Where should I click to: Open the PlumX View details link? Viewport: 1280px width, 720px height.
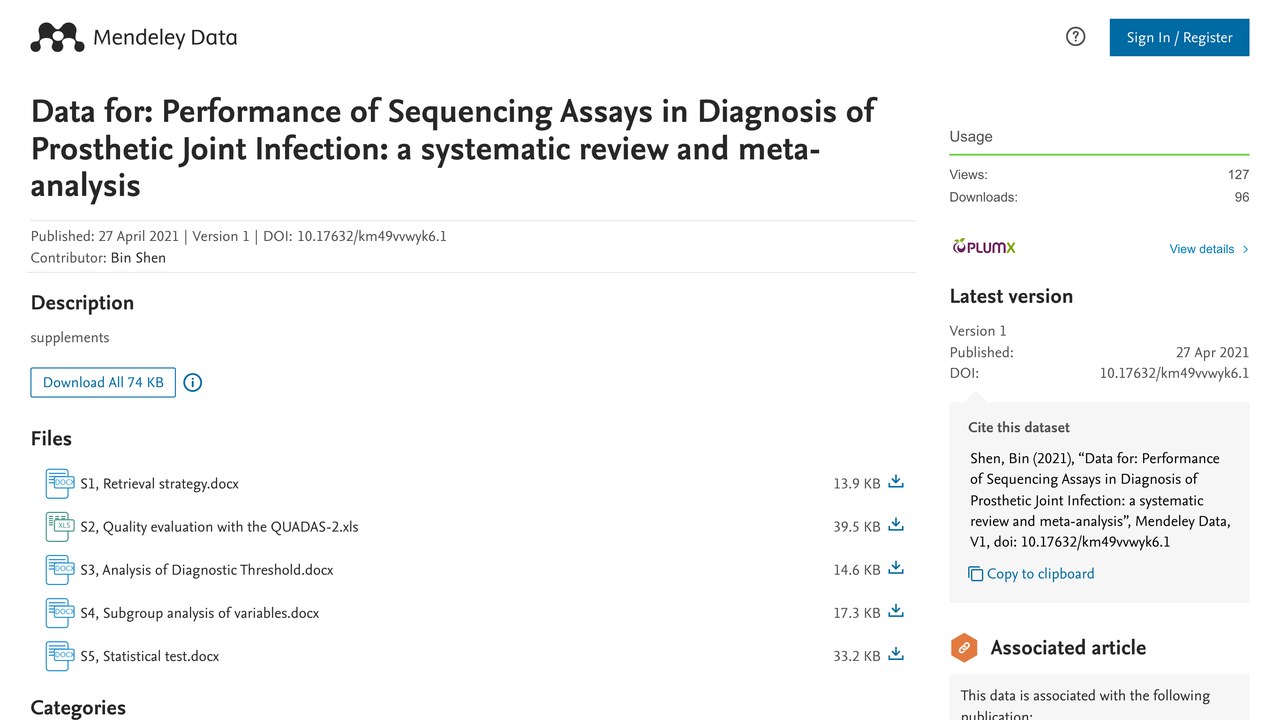coord(1209,249)
